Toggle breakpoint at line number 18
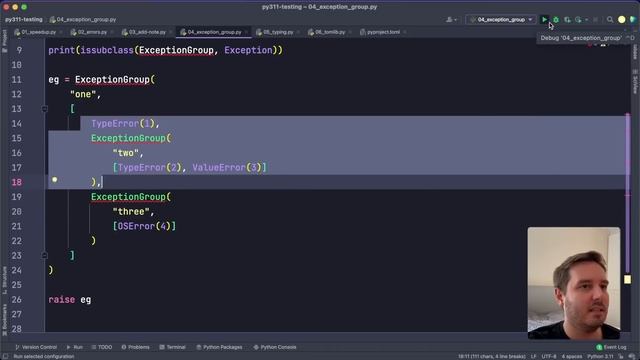 point(17,182)
